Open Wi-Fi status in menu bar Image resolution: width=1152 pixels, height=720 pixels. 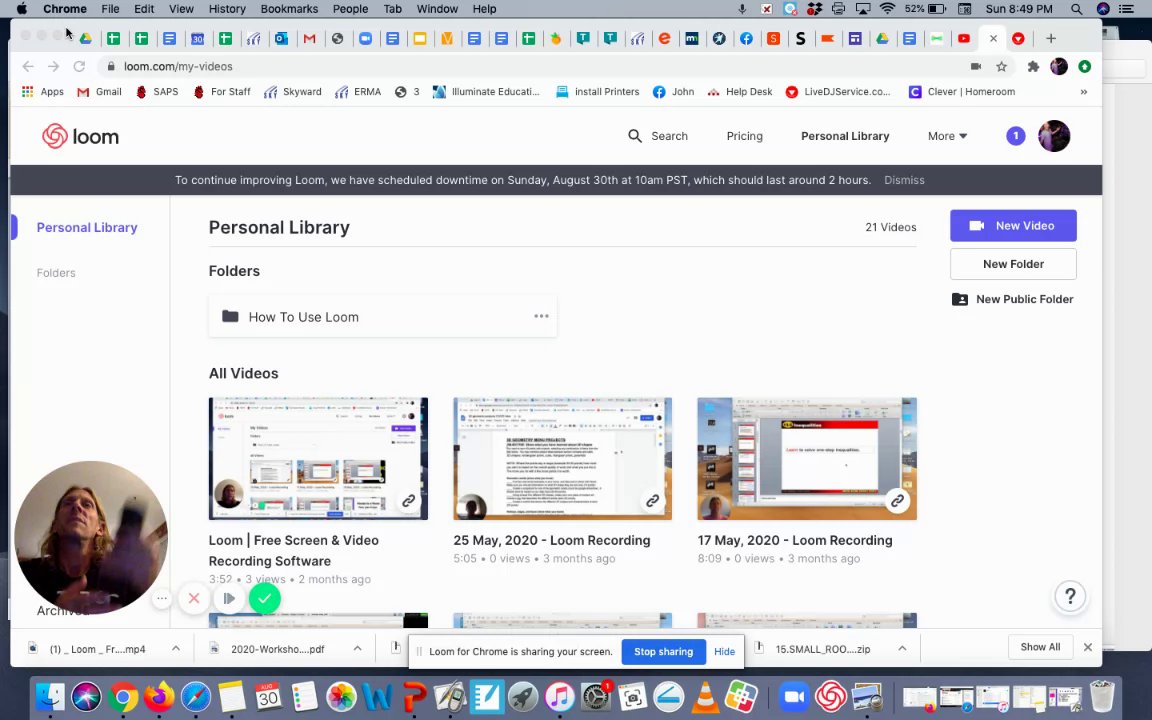(x=888, y=9)
